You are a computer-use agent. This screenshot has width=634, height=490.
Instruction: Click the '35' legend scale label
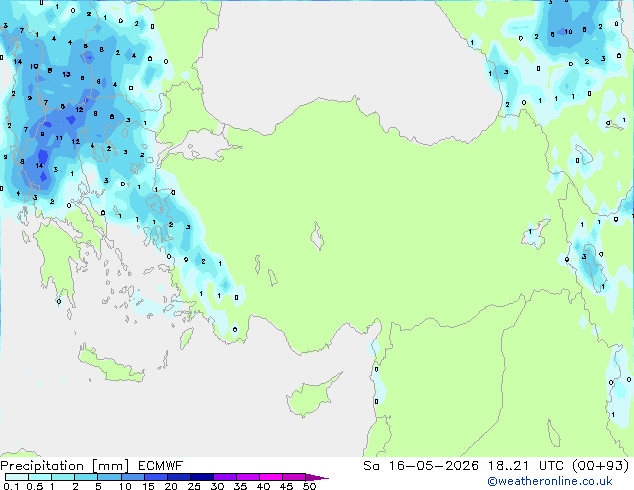coord(240,486)
